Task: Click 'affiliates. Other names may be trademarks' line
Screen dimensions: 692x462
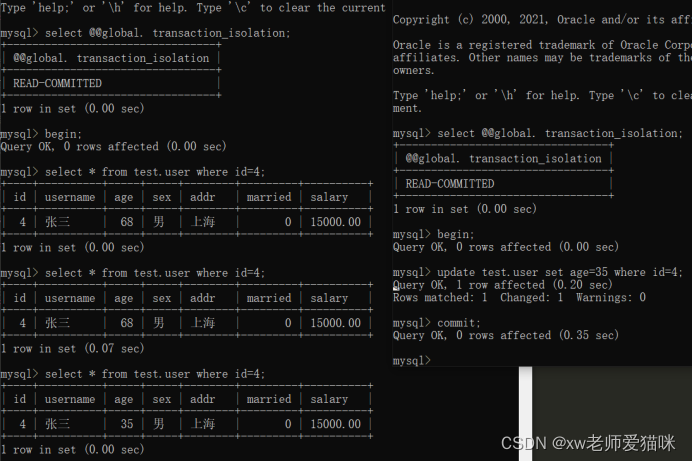Action: point(542,58)
